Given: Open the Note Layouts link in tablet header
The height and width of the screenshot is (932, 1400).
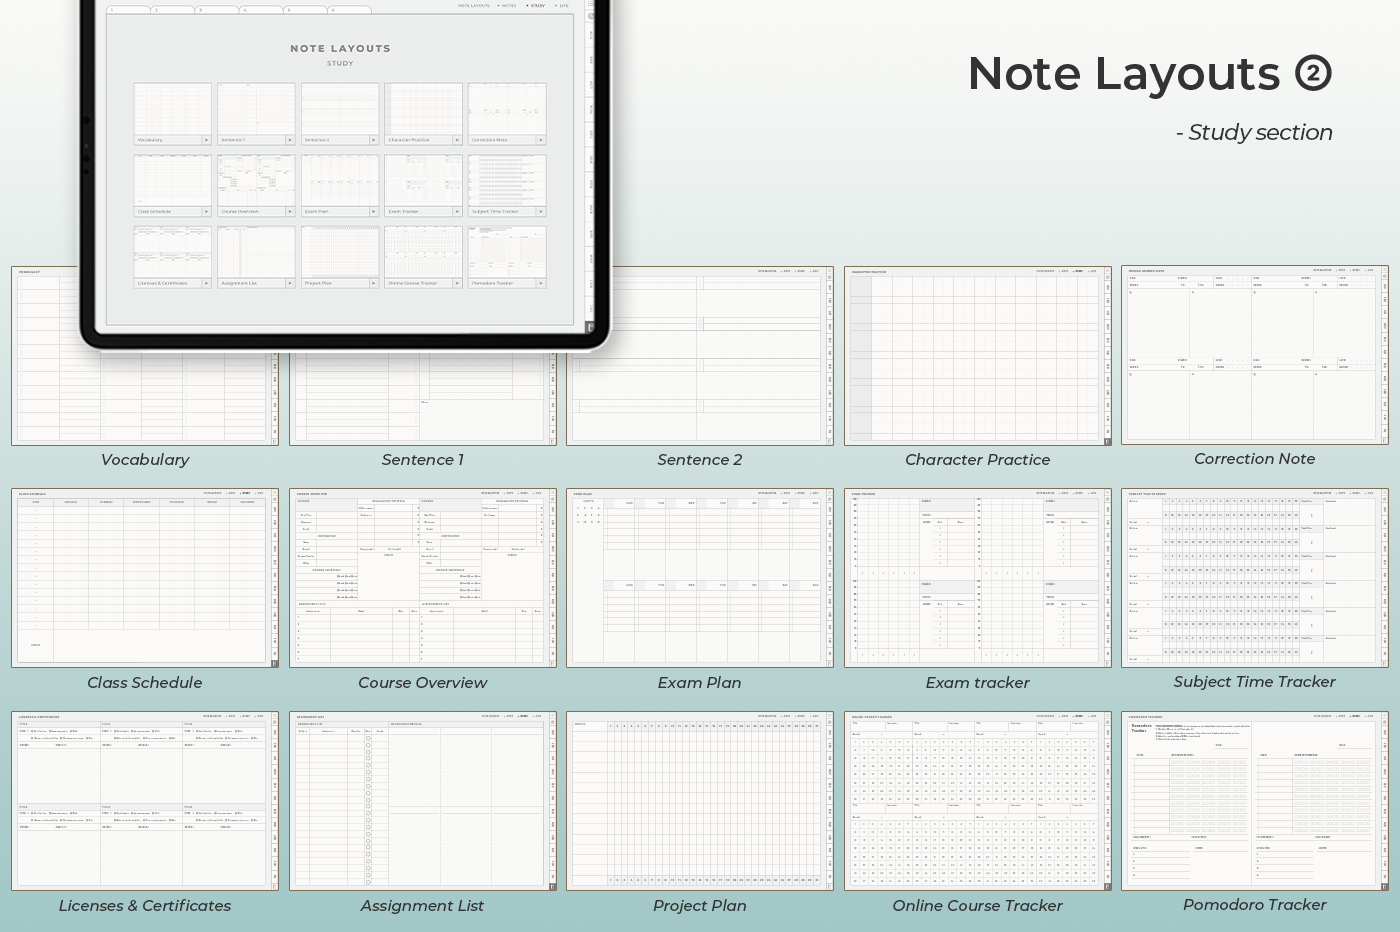Looking at the screenshot, I should 474,6.
